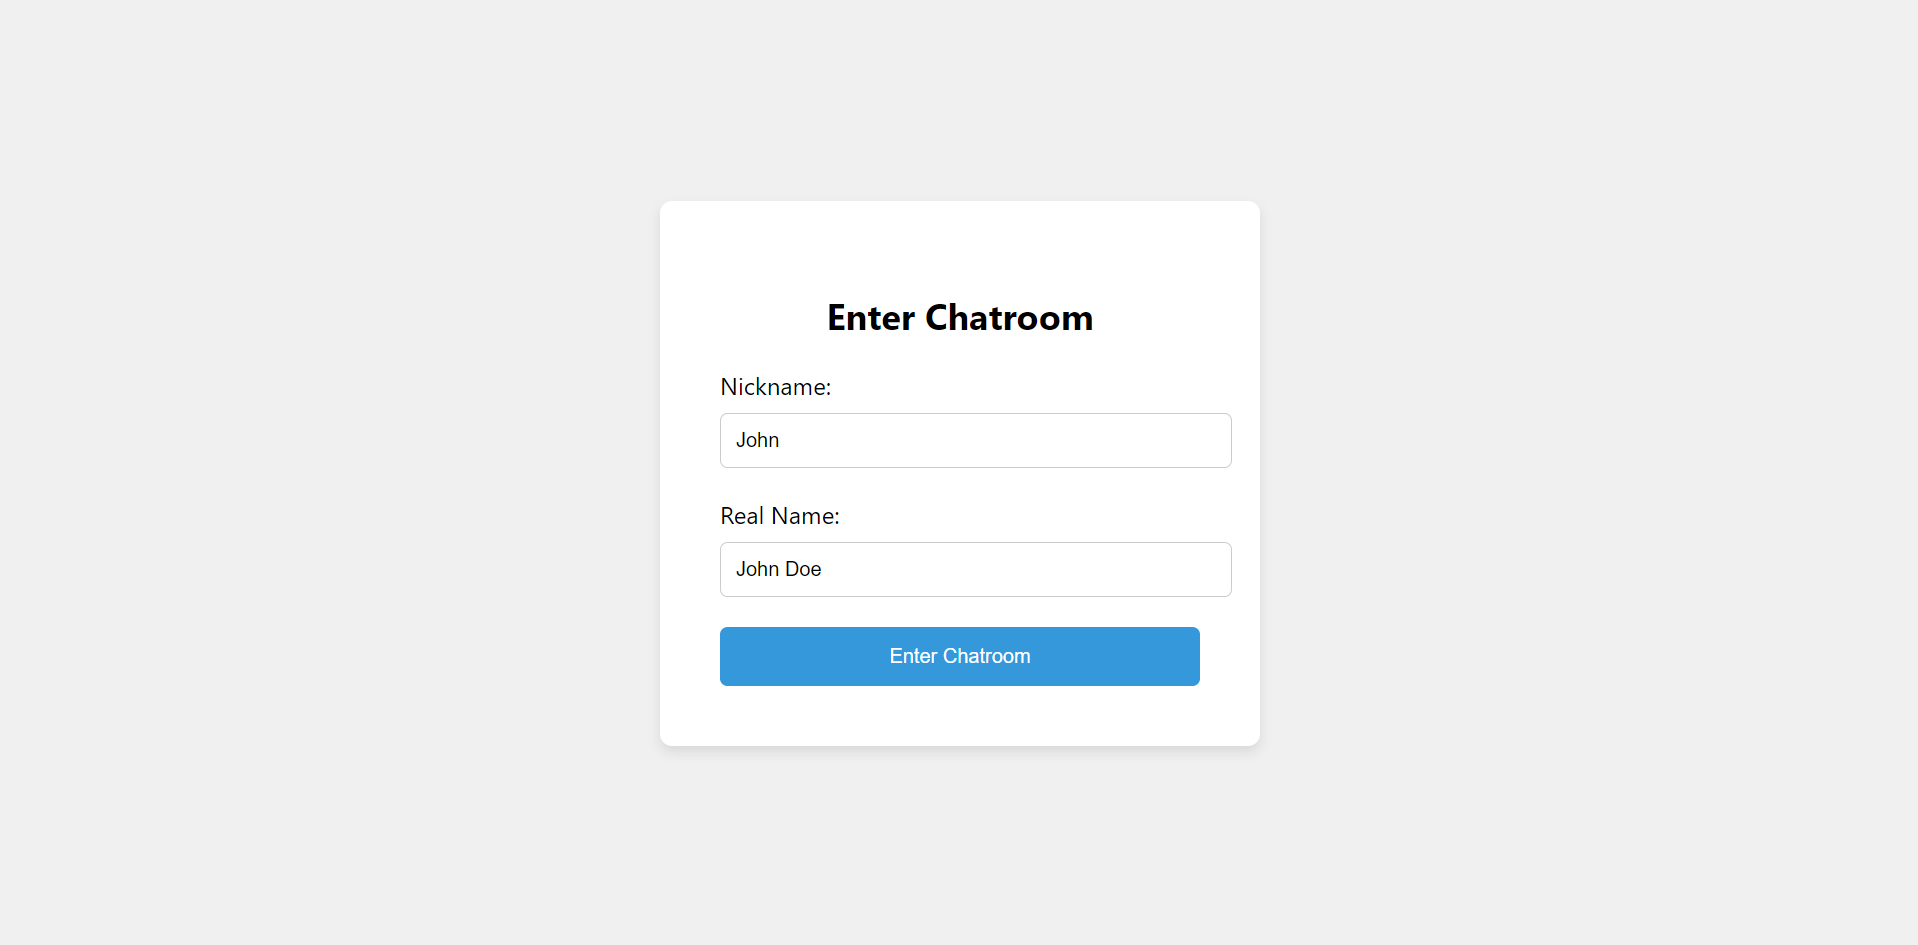Click white card area below the blue button

(x=959, y=718)
